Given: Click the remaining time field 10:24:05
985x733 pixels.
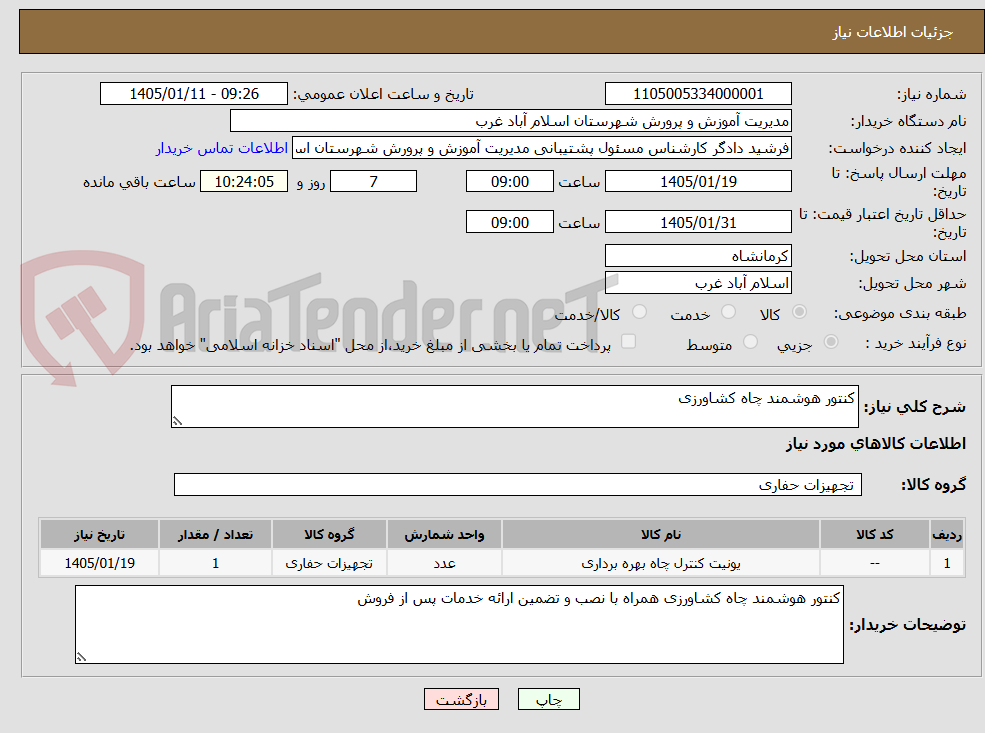Looking at the screenshot, I should (x=244, y=182).
